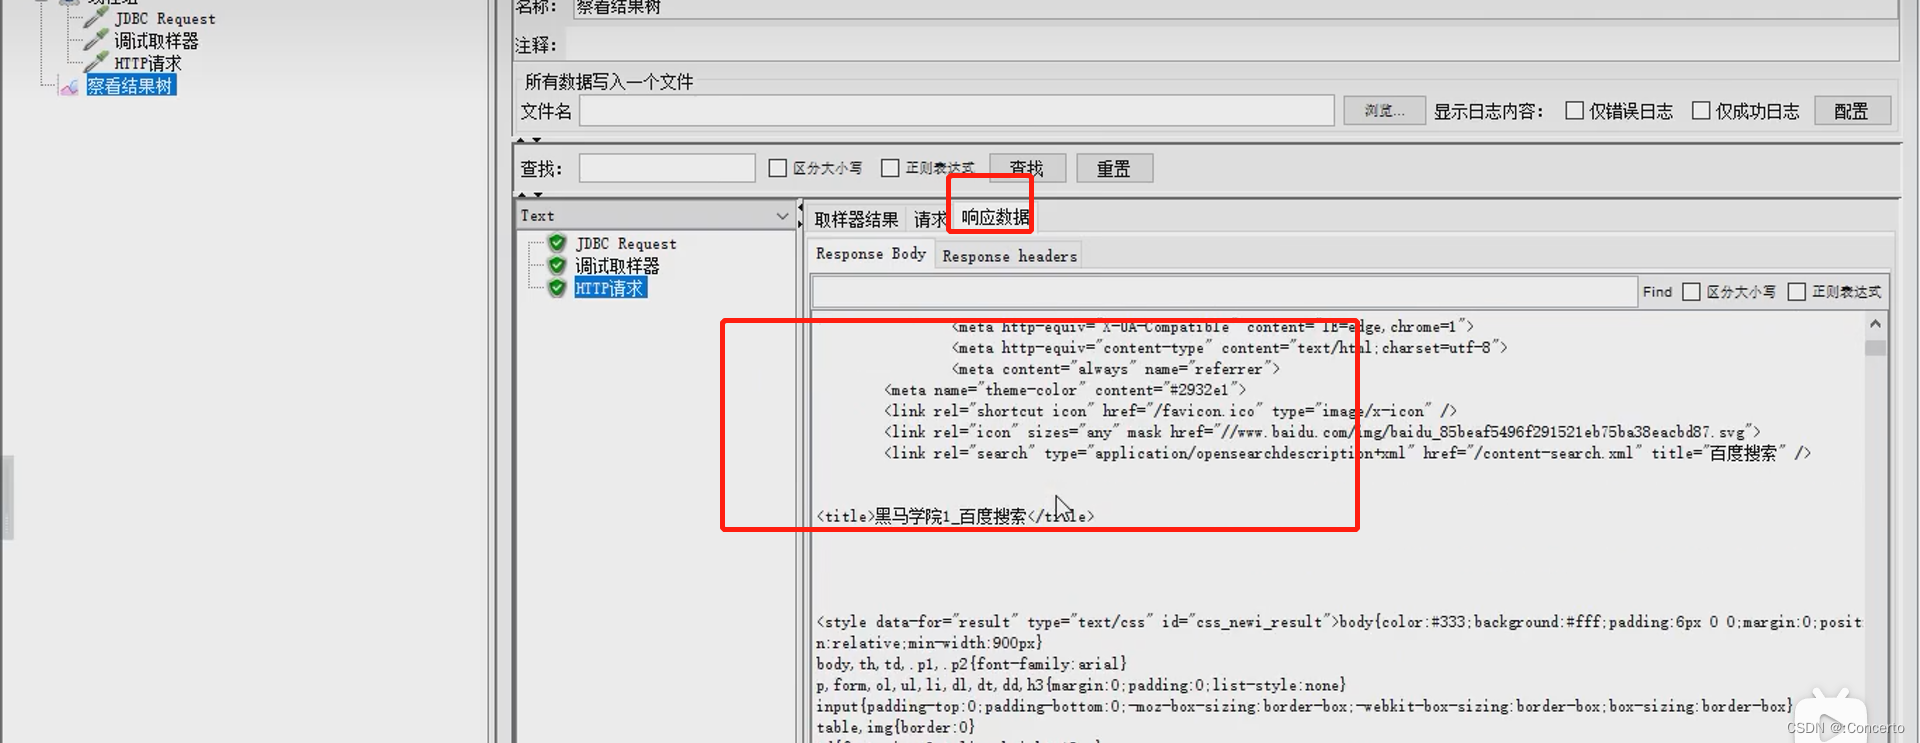Select 察看结果树 node in test plan tree
Image resolution: width=1920 pixels, height=743 pixels.
pyautogui.click(x=130, y=86)
